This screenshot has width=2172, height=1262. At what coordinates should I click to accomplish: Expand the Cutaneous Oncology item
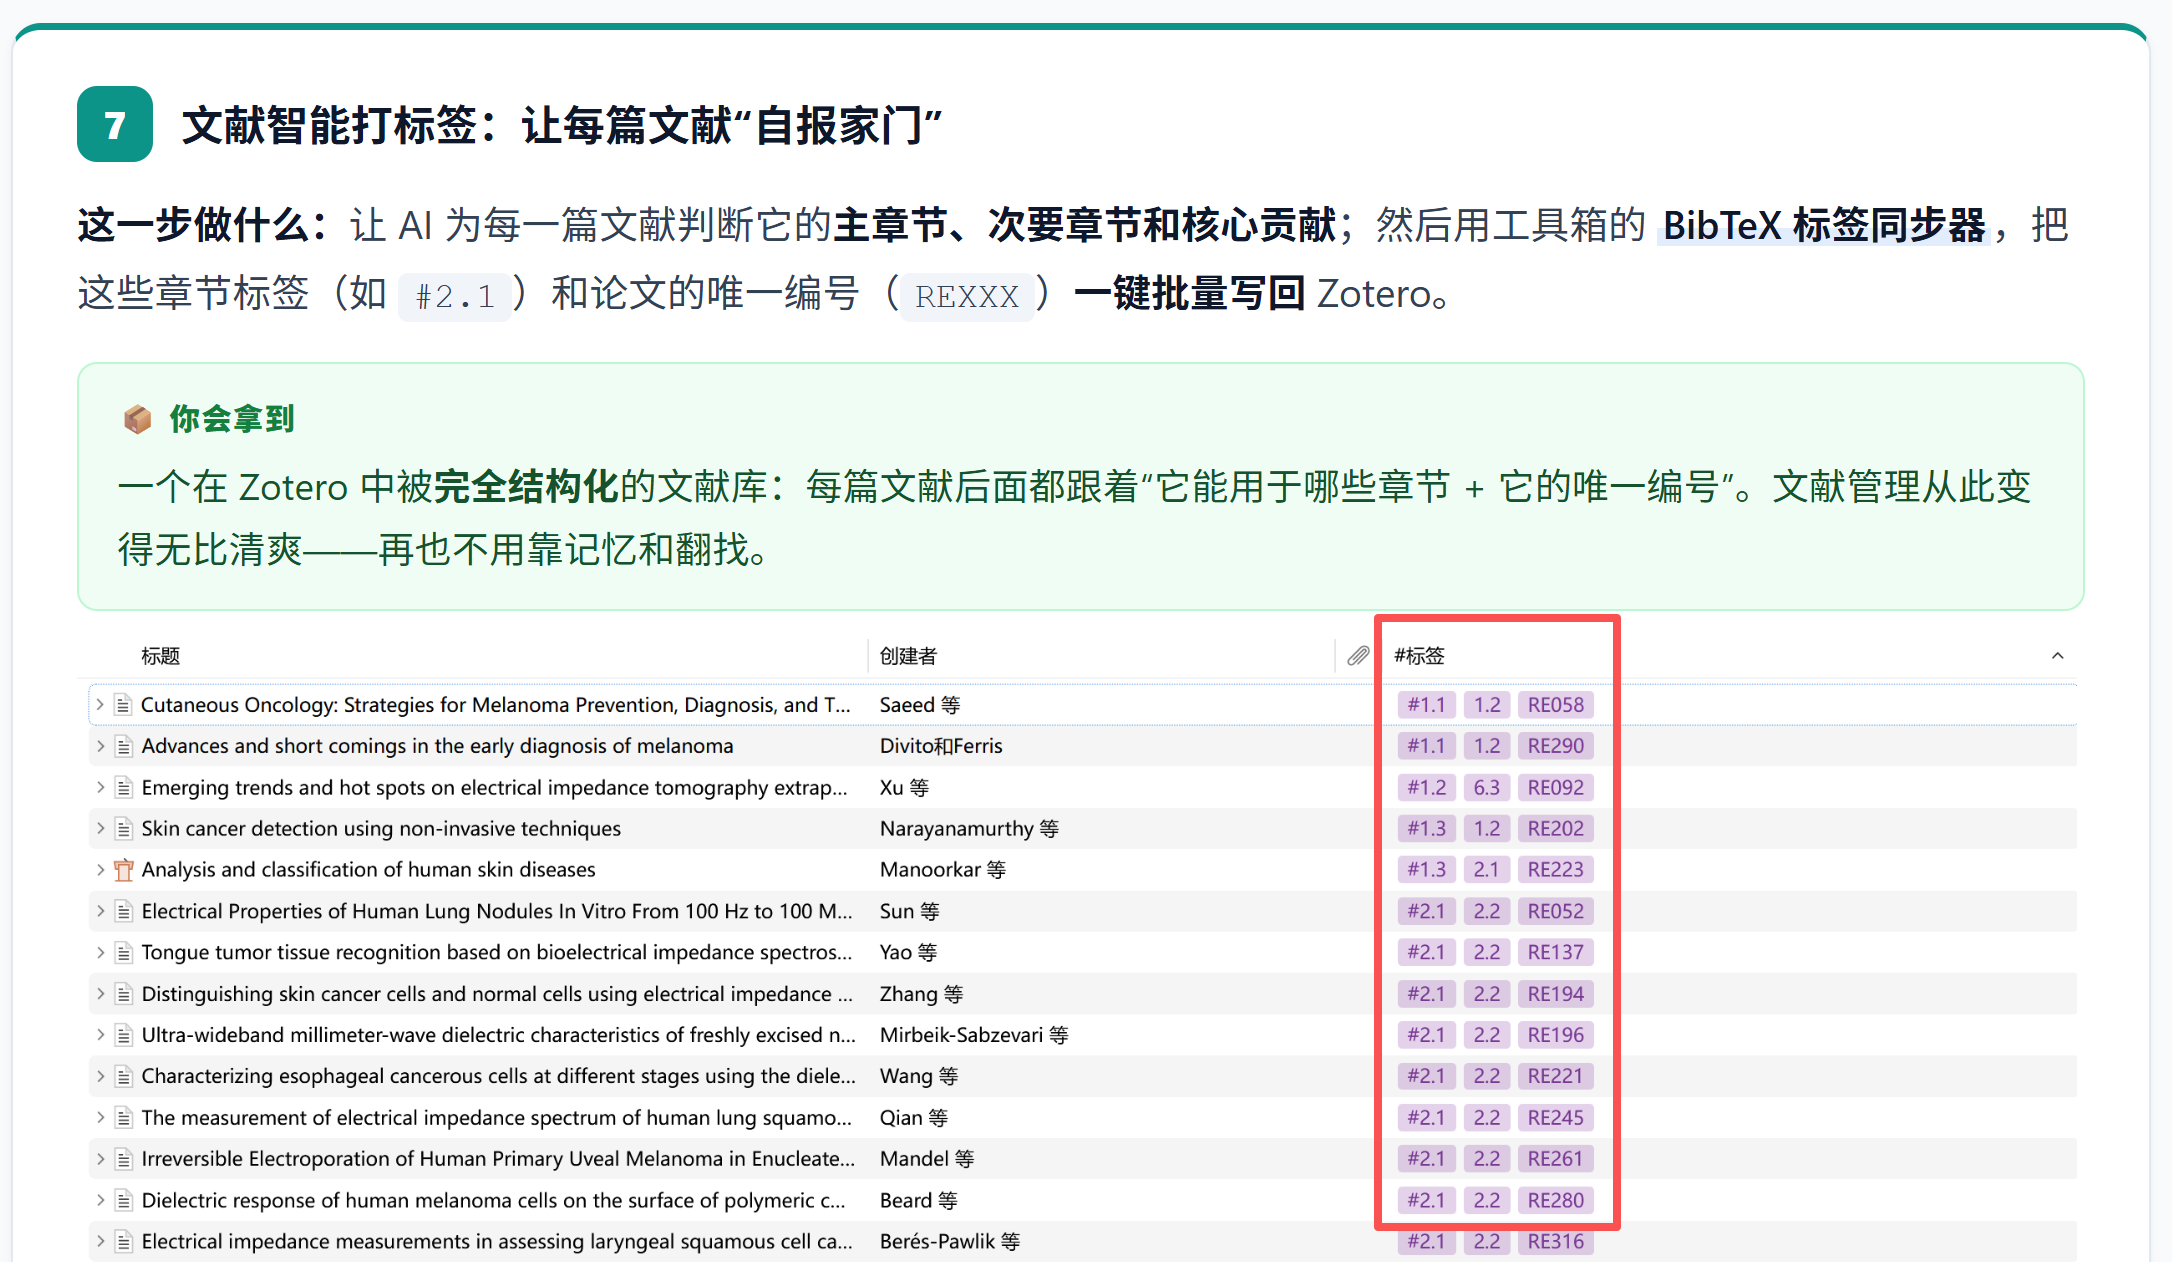click(x=100, y=705)
